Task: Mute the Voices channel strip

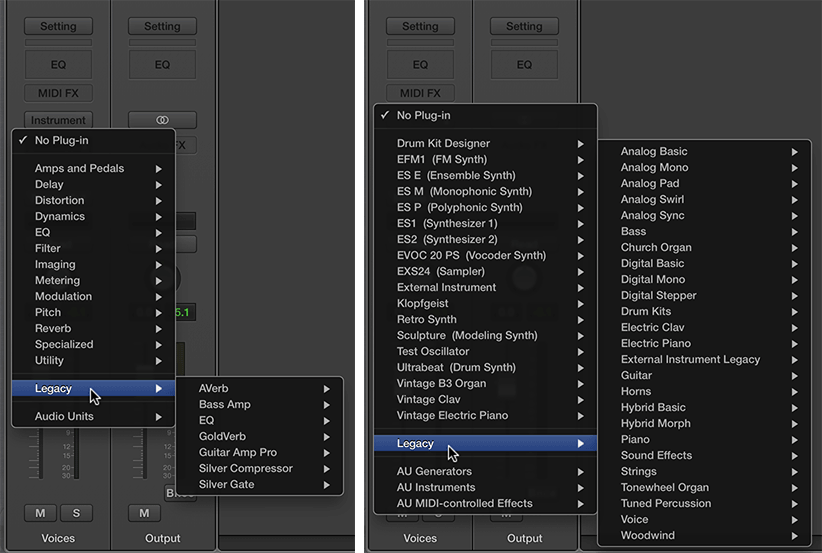Action: point(40,513)
